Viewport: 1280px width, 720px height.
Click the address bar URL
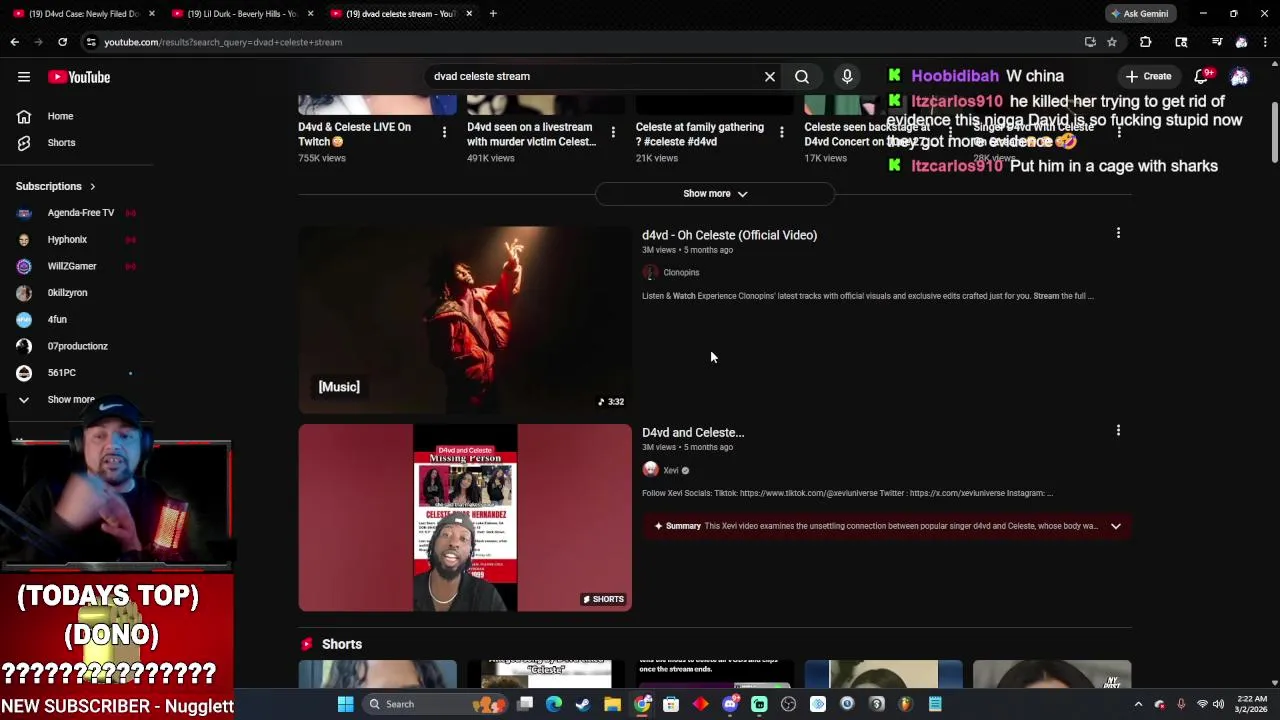[x=222, y=42]
